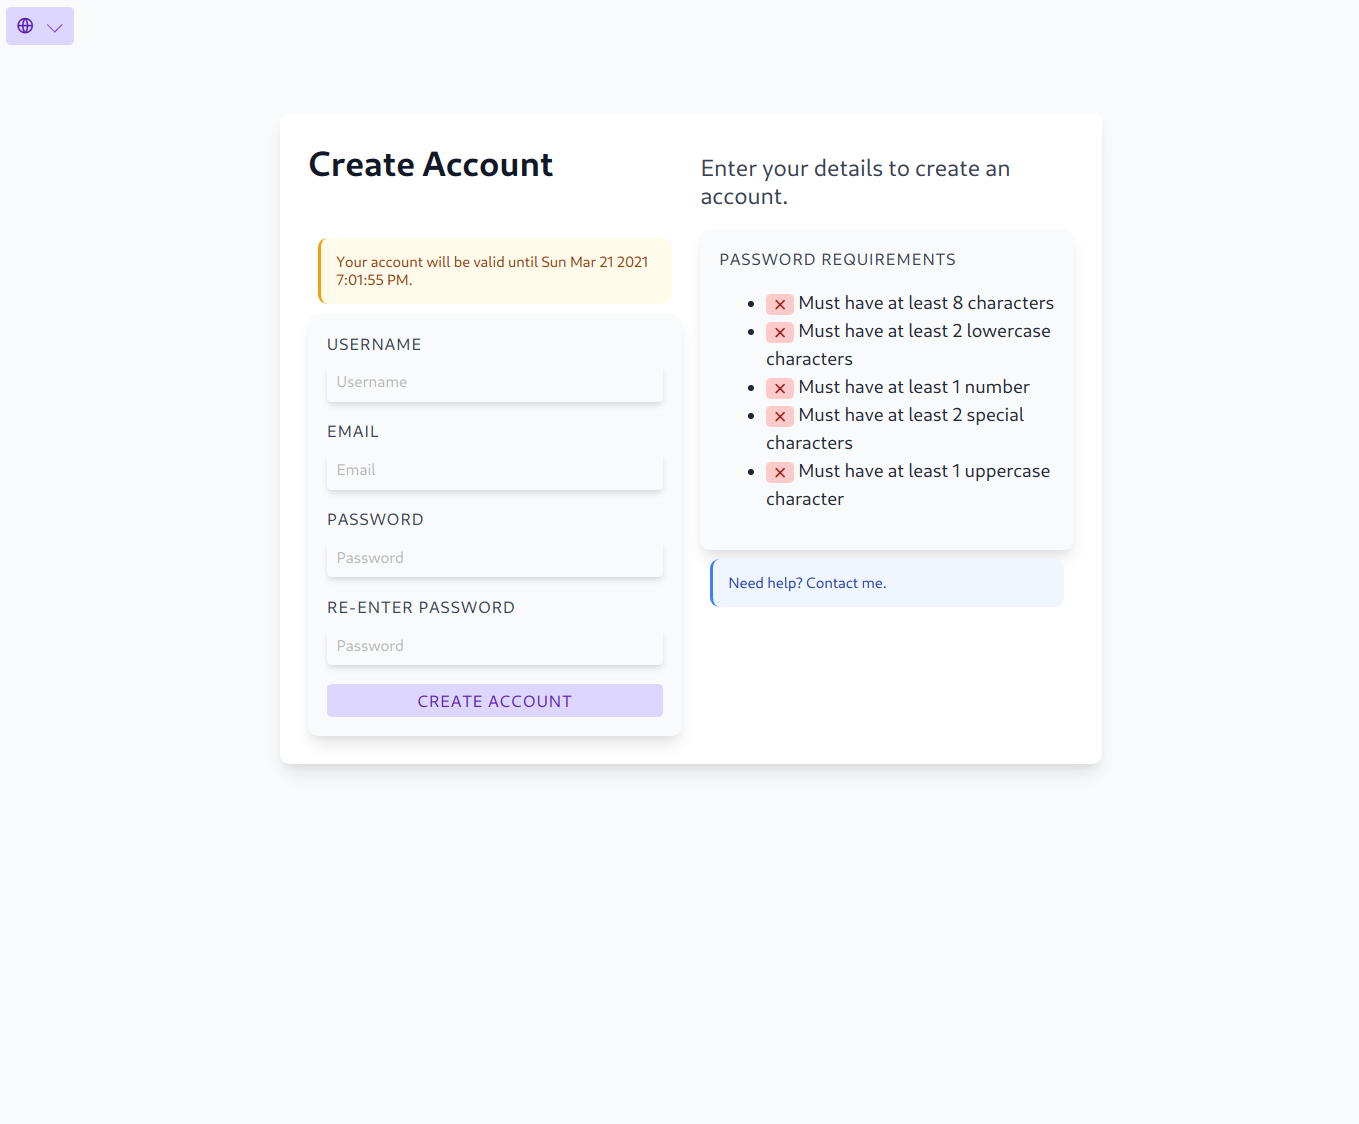This screenshot has width=1359, height=1124.
Task: Click the red X beside '2 lowercase characters' requirement
Action: [780, 332]
